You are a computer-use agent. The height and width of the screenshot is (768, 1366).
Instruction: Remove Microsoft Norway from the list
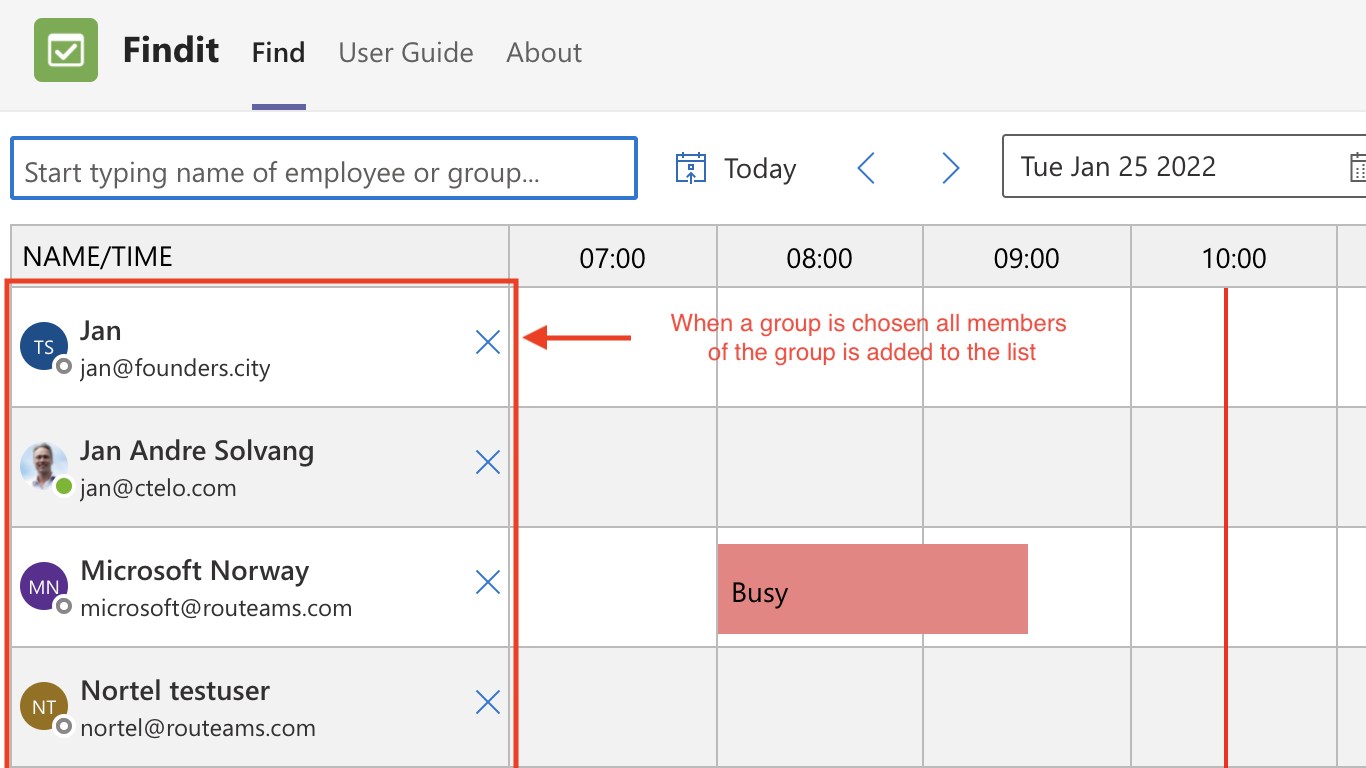pos(488,582)
